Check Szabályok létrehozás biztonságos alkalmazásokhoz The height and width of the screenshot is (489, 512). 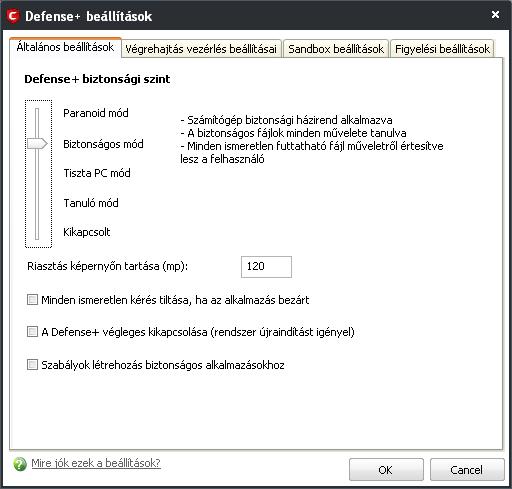pos(32,364)
